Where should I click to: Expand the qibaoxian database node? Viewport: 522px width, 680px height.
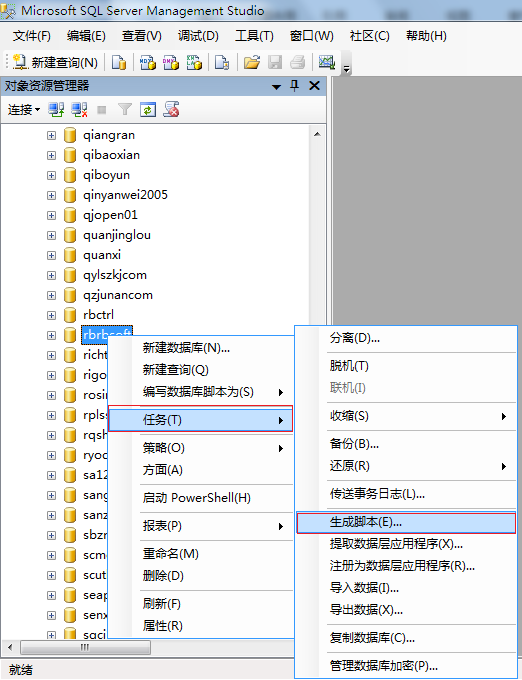(x=52, y=155)
